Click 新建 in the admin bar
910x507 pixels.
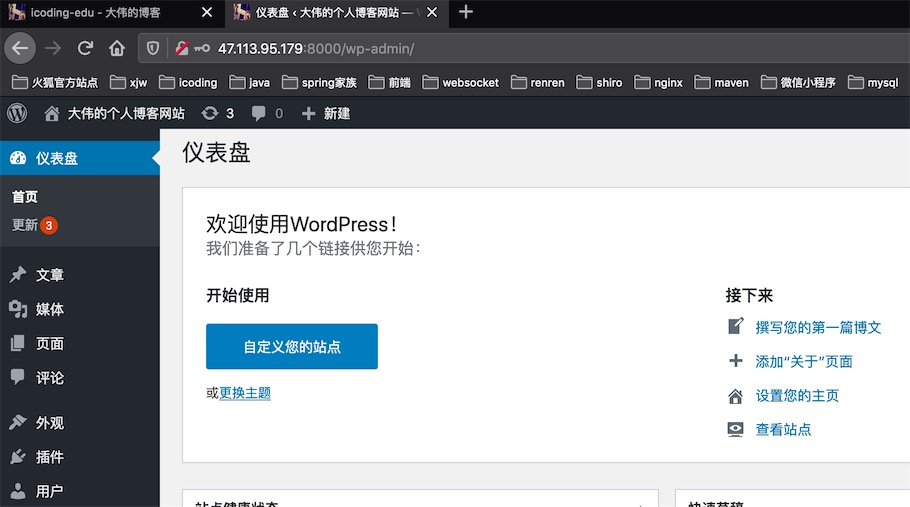[x=337, y=114]
